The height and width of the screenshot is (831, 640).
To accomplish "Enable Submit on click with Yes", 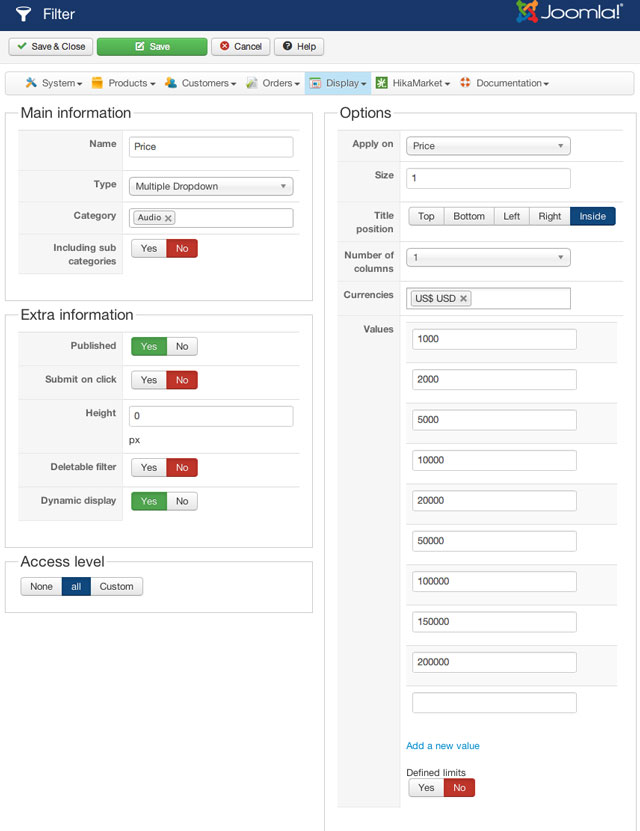I will point(149,380).
